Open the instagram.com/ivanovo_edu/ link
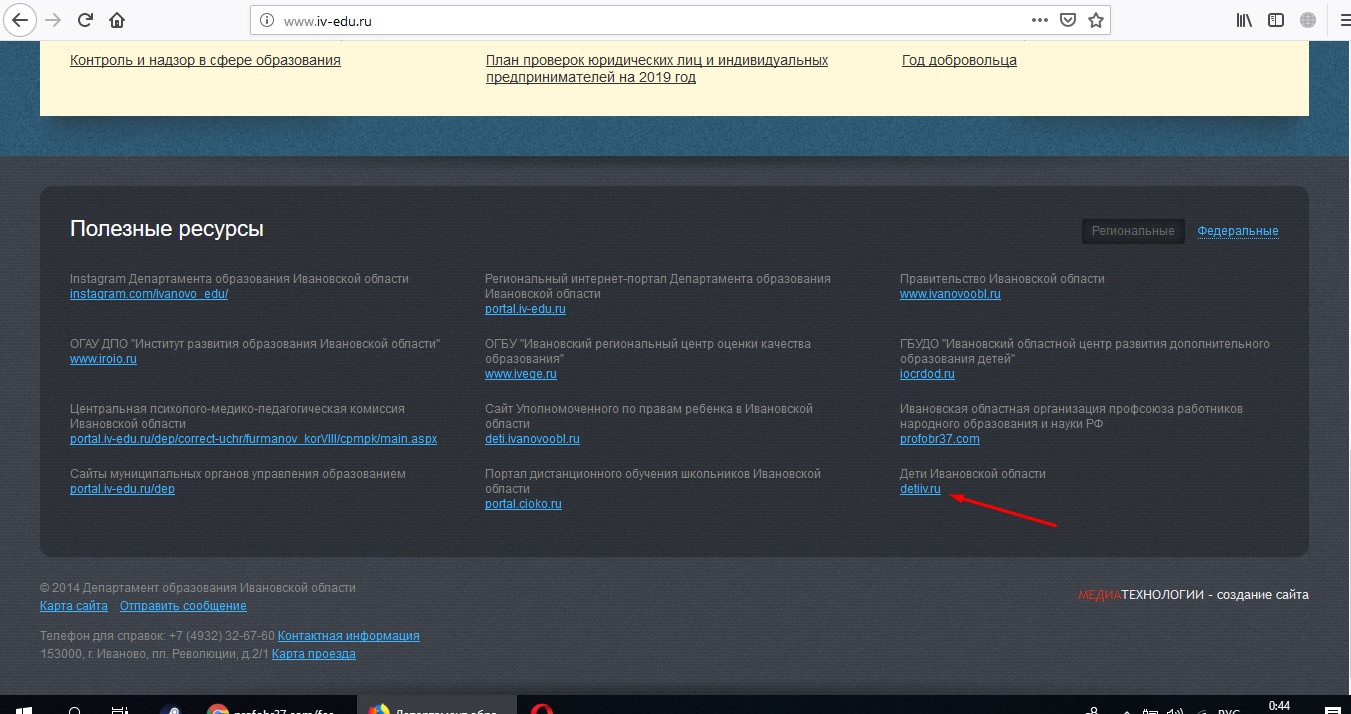 tap(149, 294)
